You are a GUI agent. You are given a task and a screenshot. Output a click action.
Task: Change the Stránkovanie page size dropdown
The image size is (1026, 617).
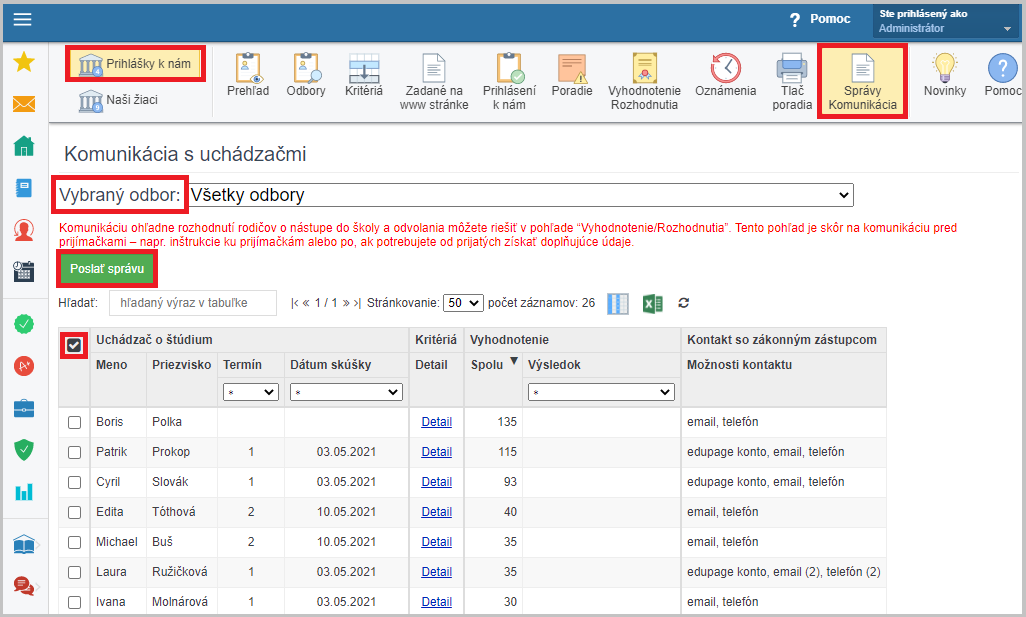tap(463, 303)
